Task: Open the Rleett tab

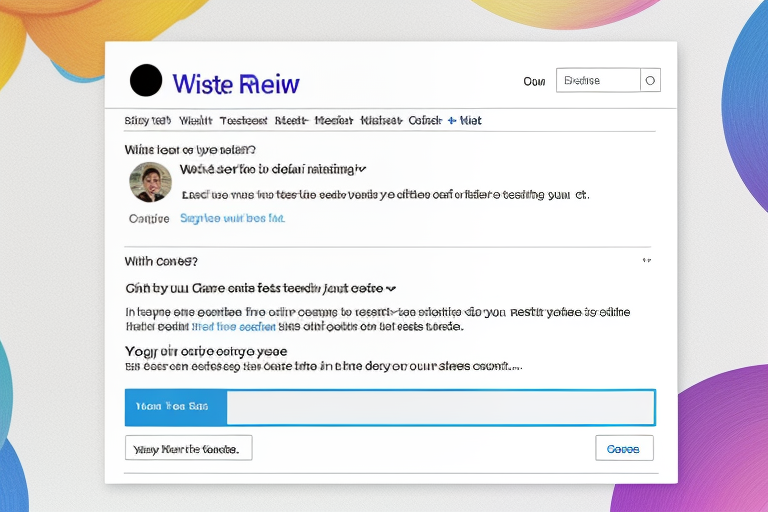Action: coord(291,121)
